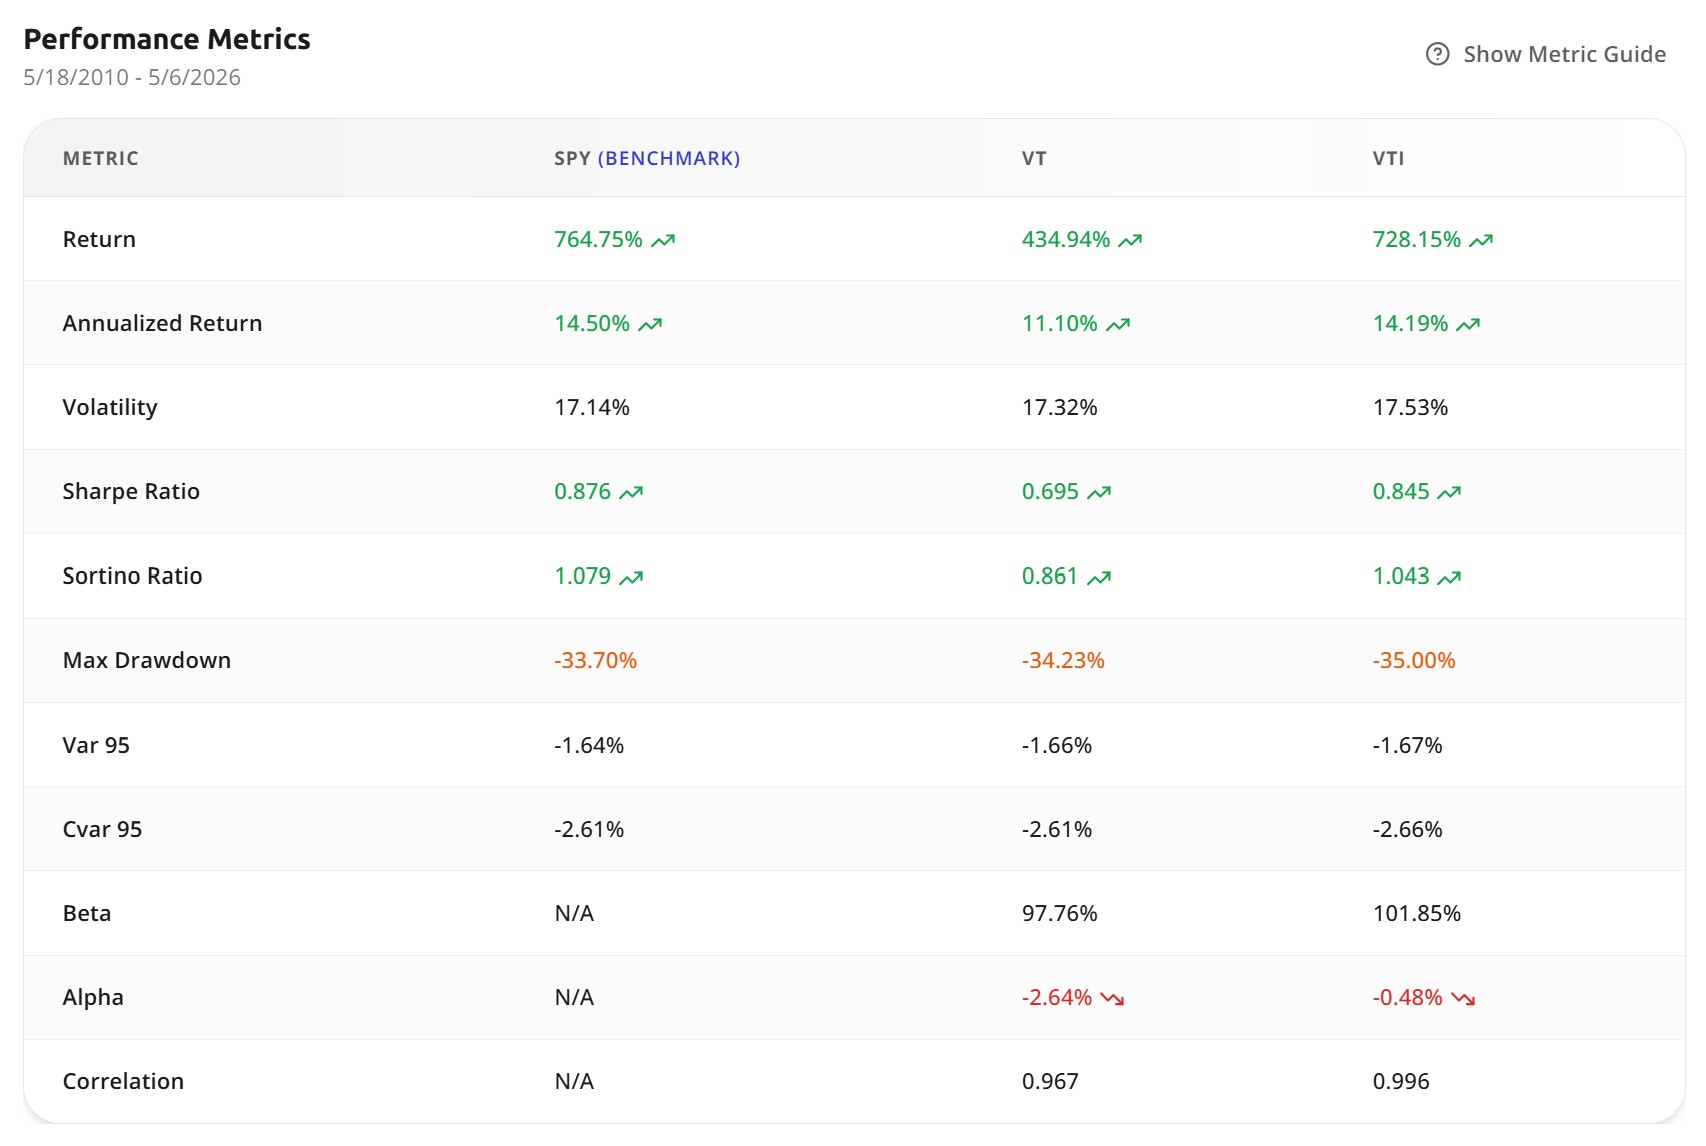Image resolution: width=1706 pixels, height=1146 pixels.
Task: Click the VTI volatility value 17.53%
Action: pos(1410,407)
